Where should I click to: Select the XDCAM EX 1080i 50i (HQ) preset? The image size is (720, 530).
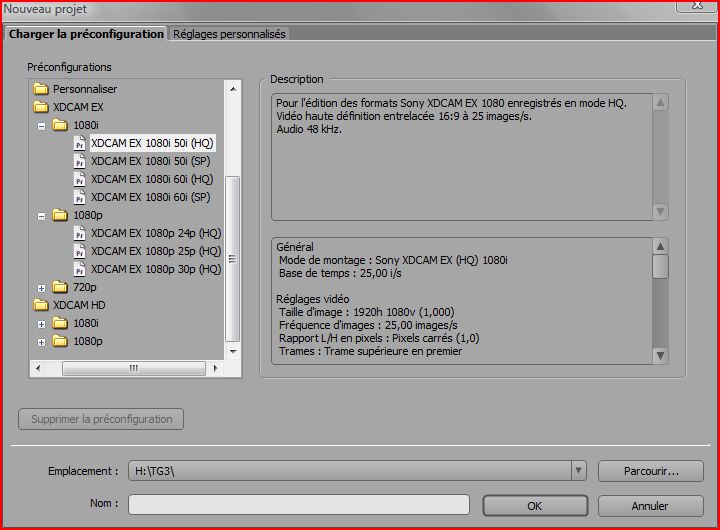point(152,143)
